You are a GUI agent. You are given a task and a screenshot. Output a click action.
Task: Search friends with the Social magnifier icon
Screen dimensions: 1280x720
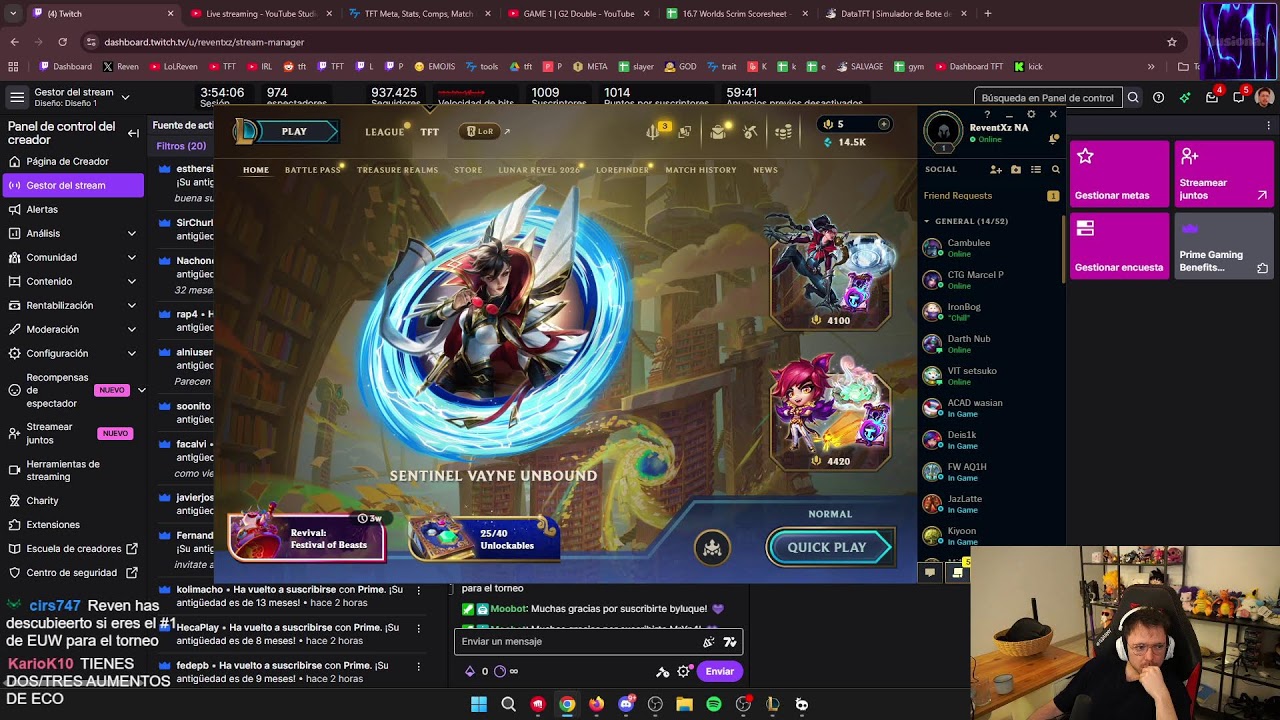[x=1055, y=170]
